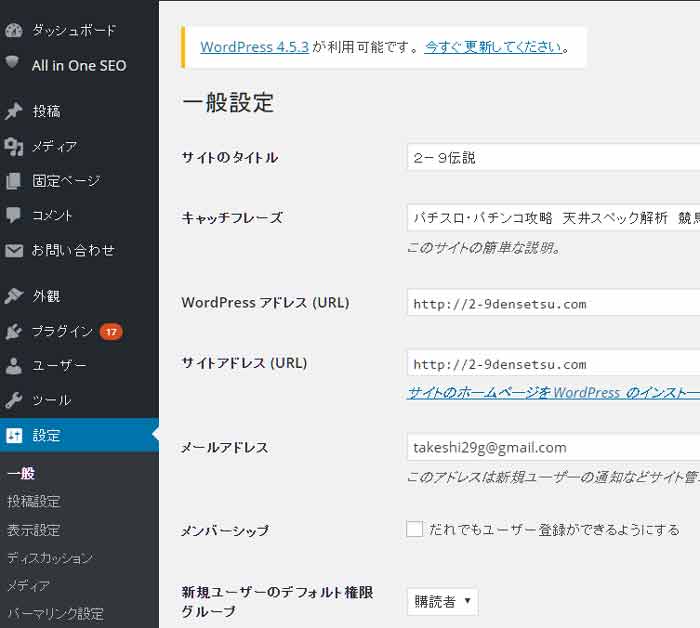Click the Plugins plug icon
The image size is (700, 628).
[x=13, y=331]
